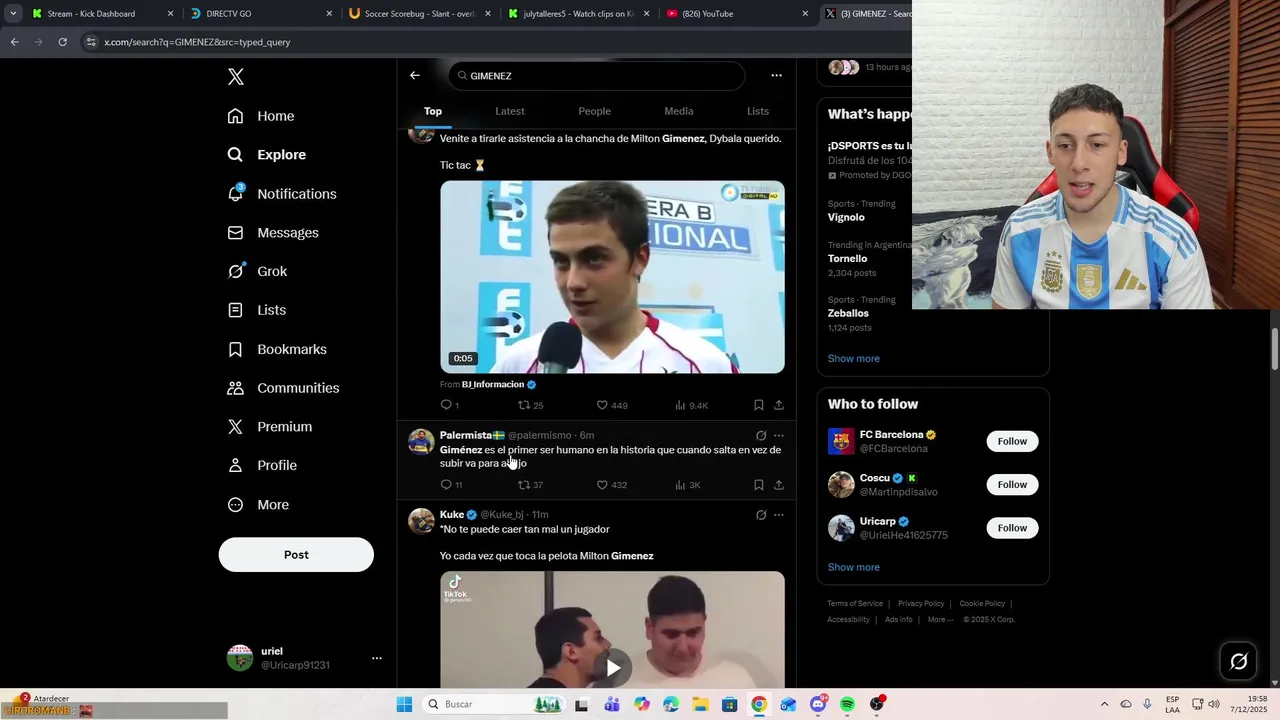Share the Dybala video post
This screenshot has height=720, width=1280.
[779, 405]
